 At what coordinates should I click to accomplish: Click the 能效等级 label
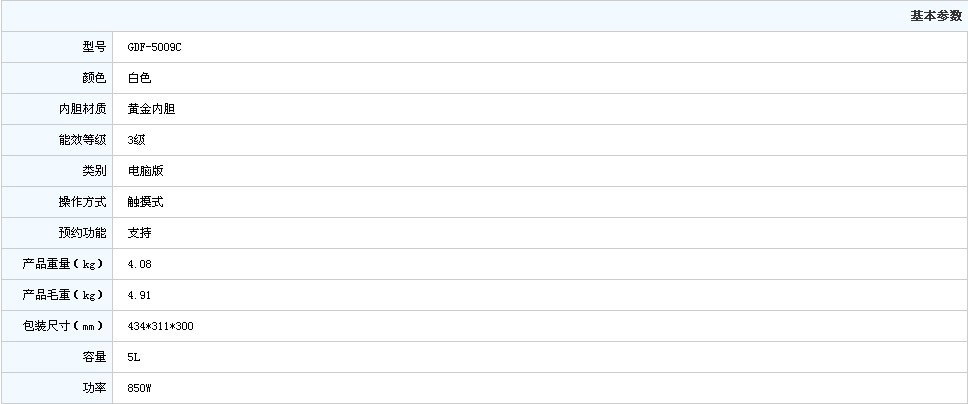coord(82,140)
